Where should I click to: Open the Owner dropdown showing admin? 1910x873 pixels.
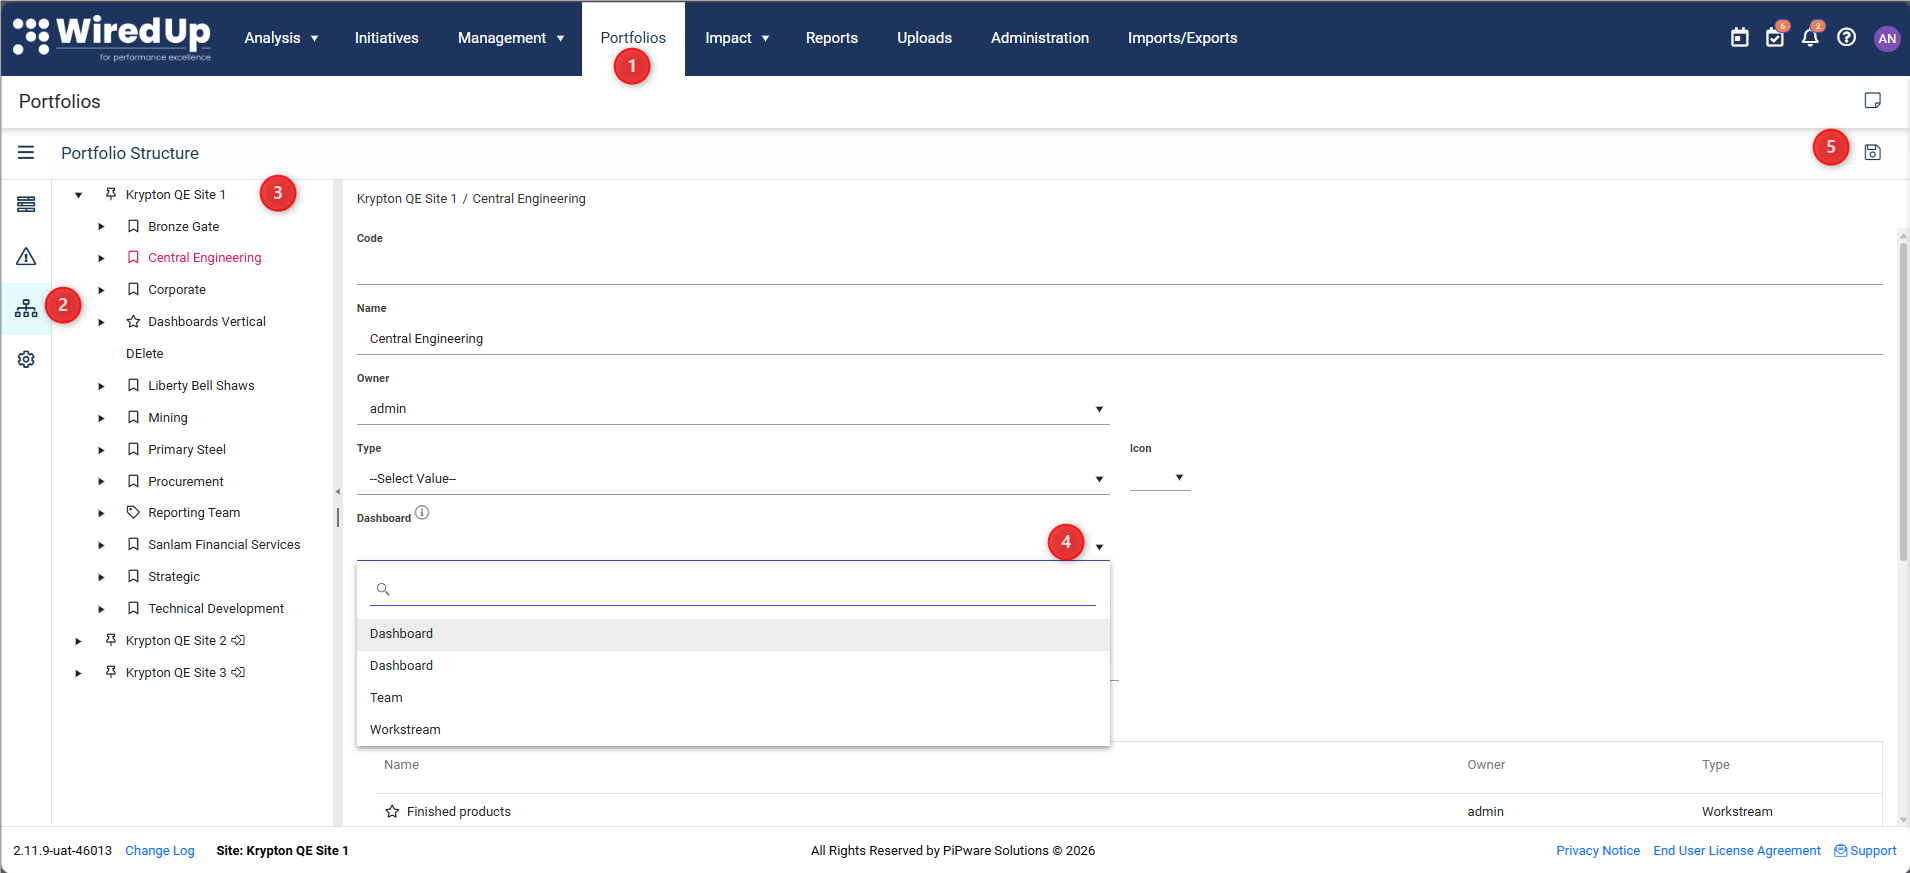pyautogui.click(x=733, y=409)
